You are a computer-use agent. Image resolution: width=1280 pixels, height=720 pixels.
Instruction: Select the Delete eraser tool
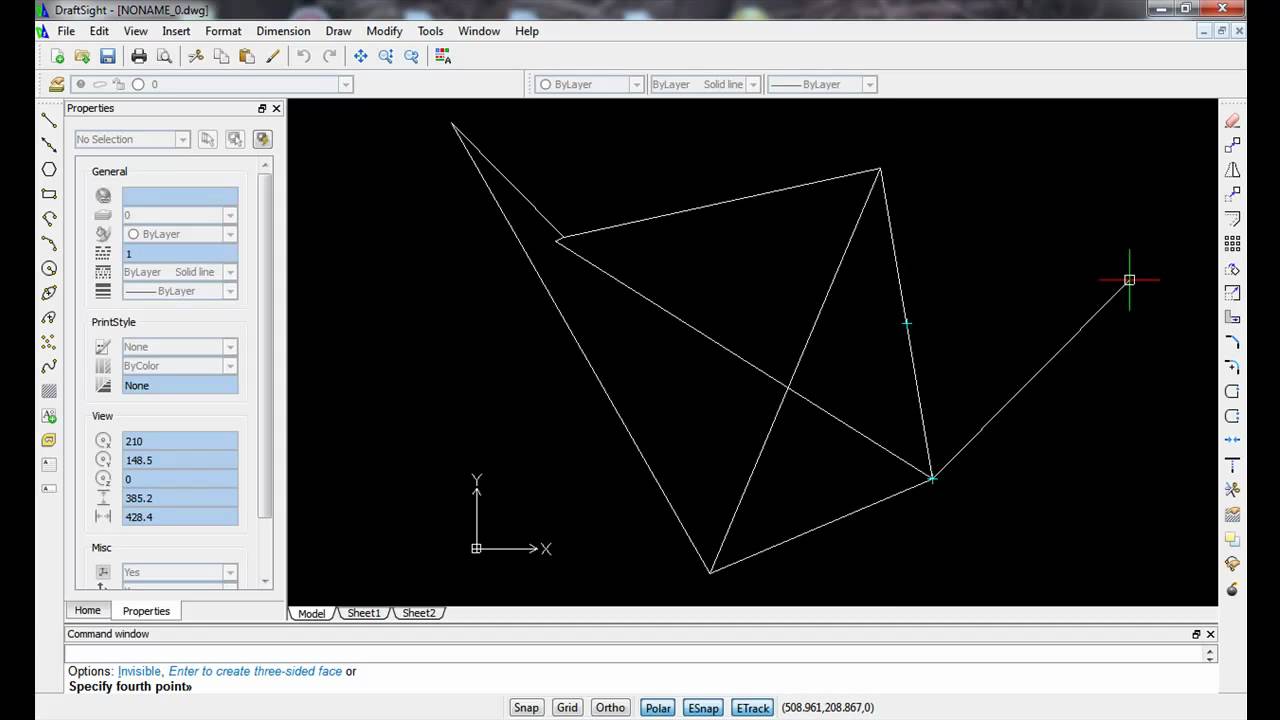point(1232,121)
